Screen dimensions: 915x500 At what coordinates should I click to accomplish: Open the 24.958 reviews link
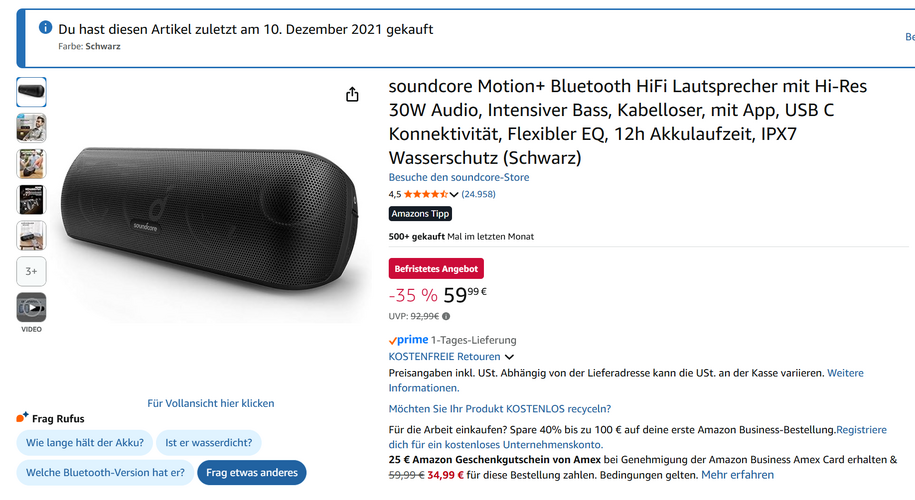point(478,194)
